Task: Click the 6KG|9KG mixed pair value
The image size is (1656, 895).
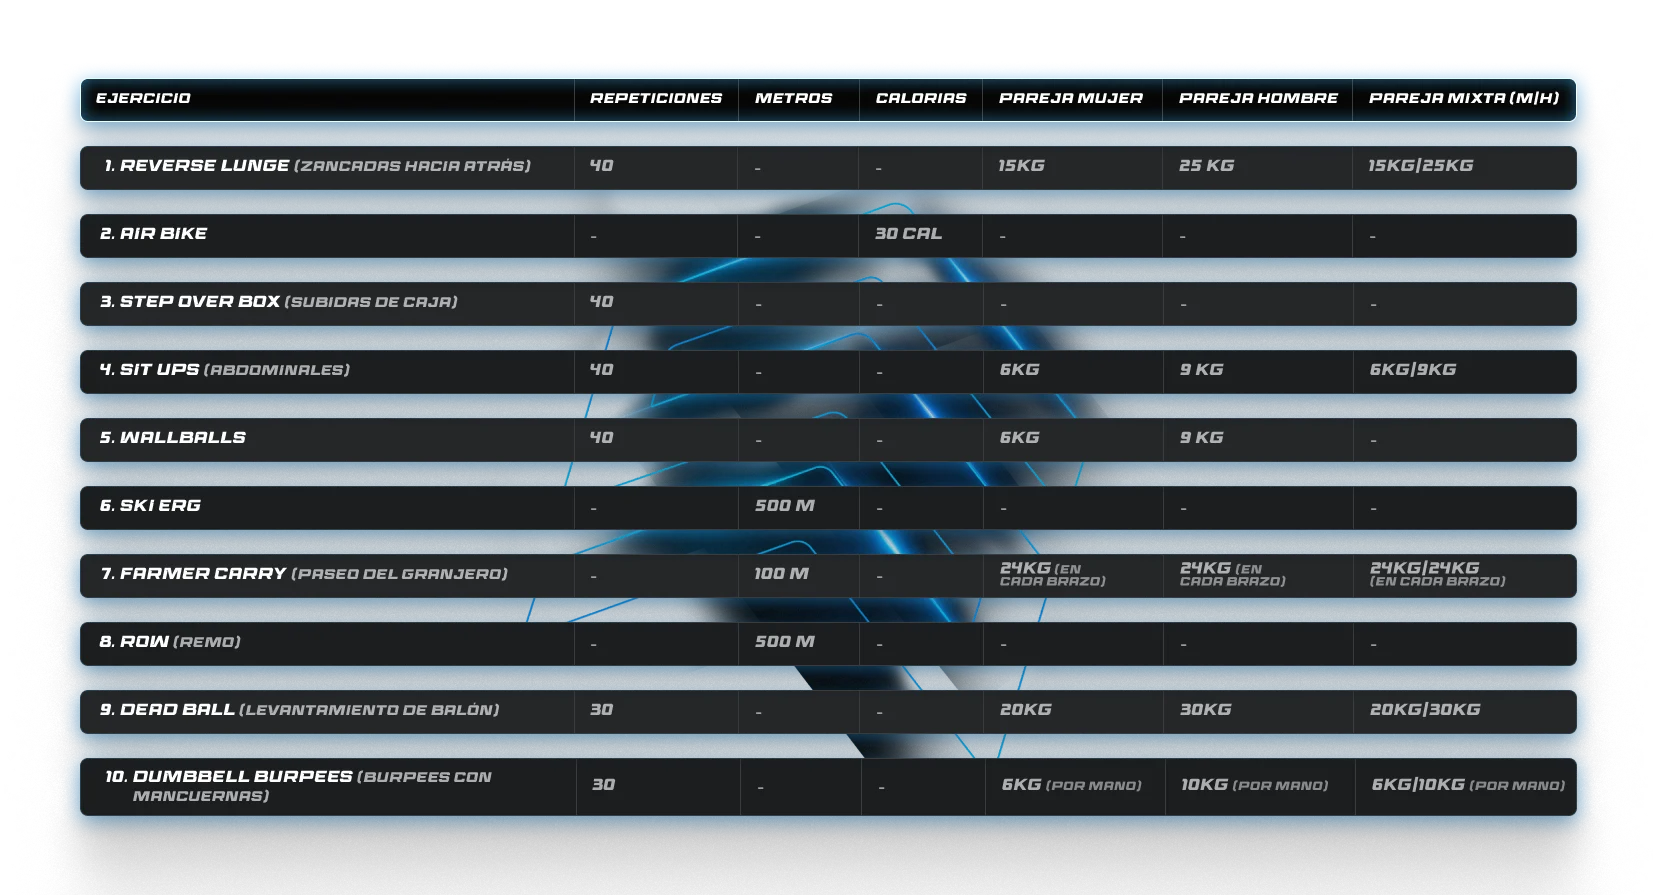Action: point(1412,370)
